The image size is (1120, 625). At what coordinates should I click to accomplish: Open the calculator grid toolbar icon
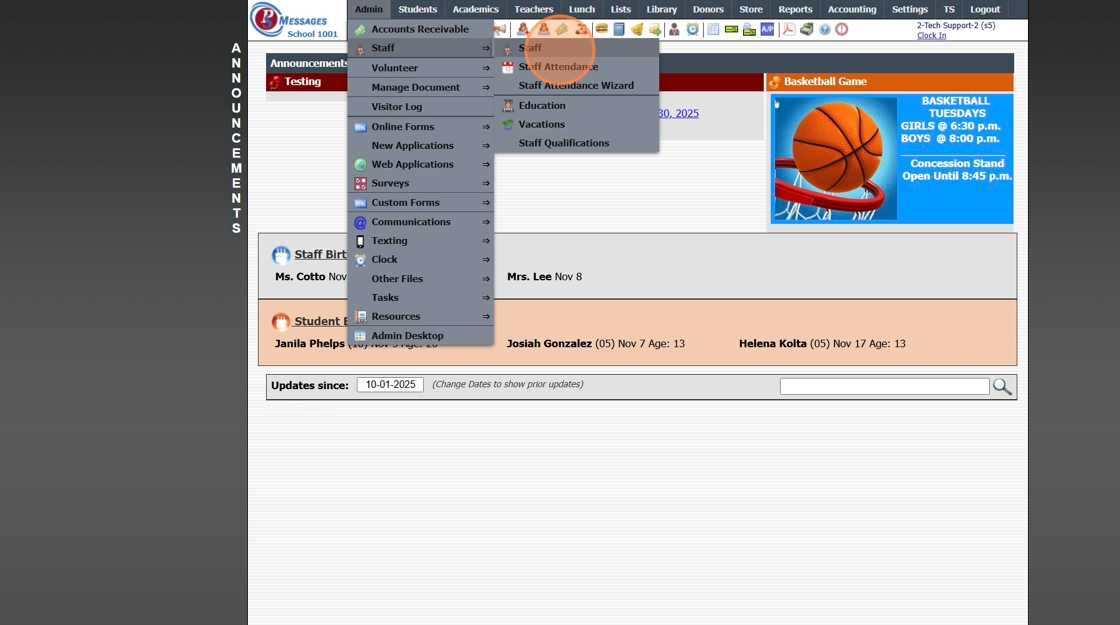coord(714,29)
